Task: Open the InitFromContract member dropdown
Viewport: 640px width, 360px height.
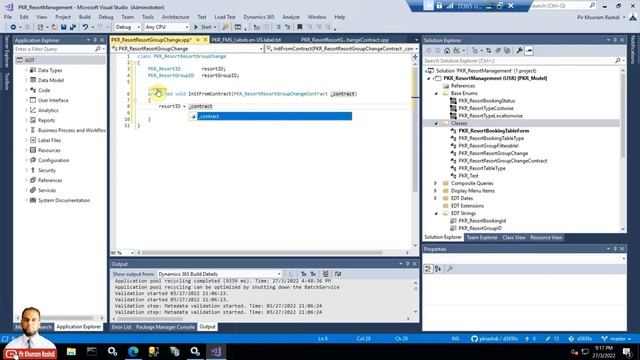Action: click(341, 49)
